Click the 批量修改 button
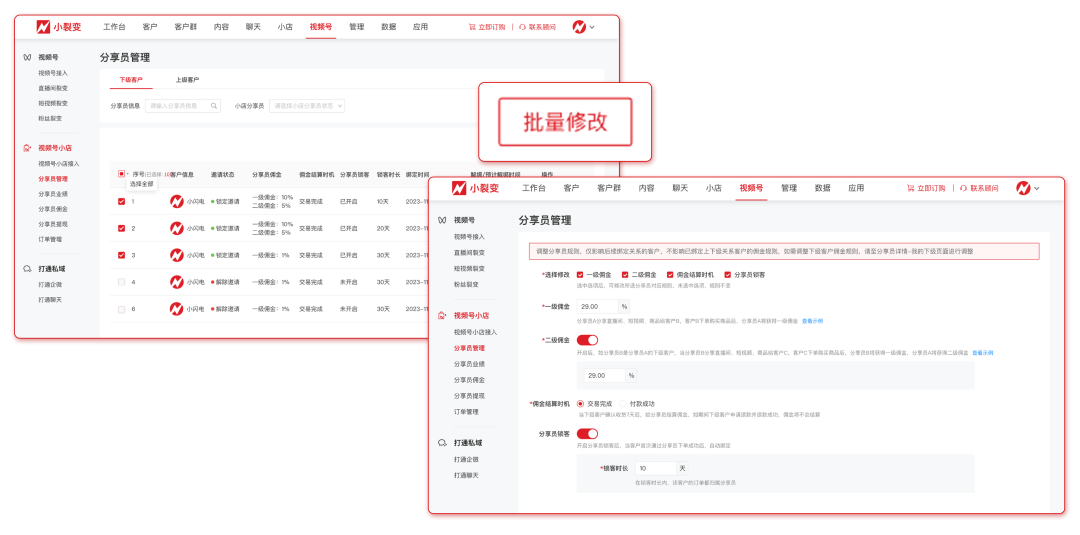Image resolution: width=1080 pixels, height=535 pixels. point(565,122)
